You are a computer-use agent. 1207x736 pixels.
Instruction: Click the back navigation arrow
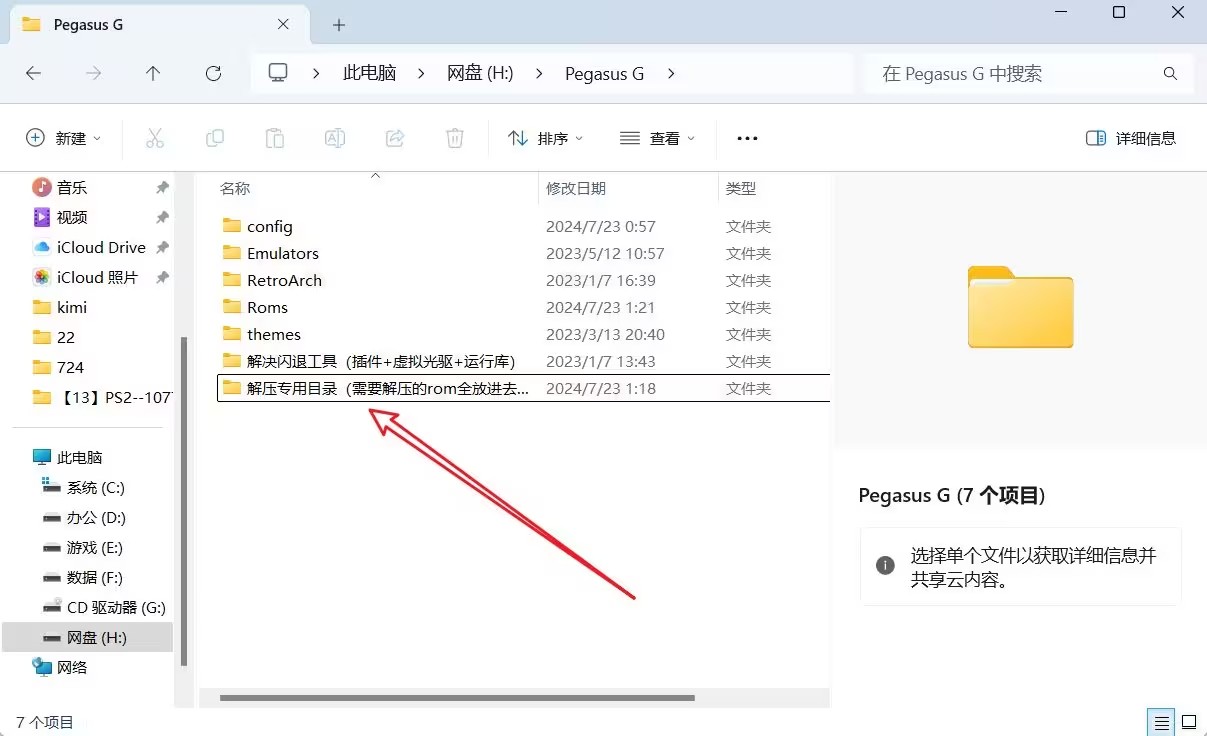[x=33, y=73]
